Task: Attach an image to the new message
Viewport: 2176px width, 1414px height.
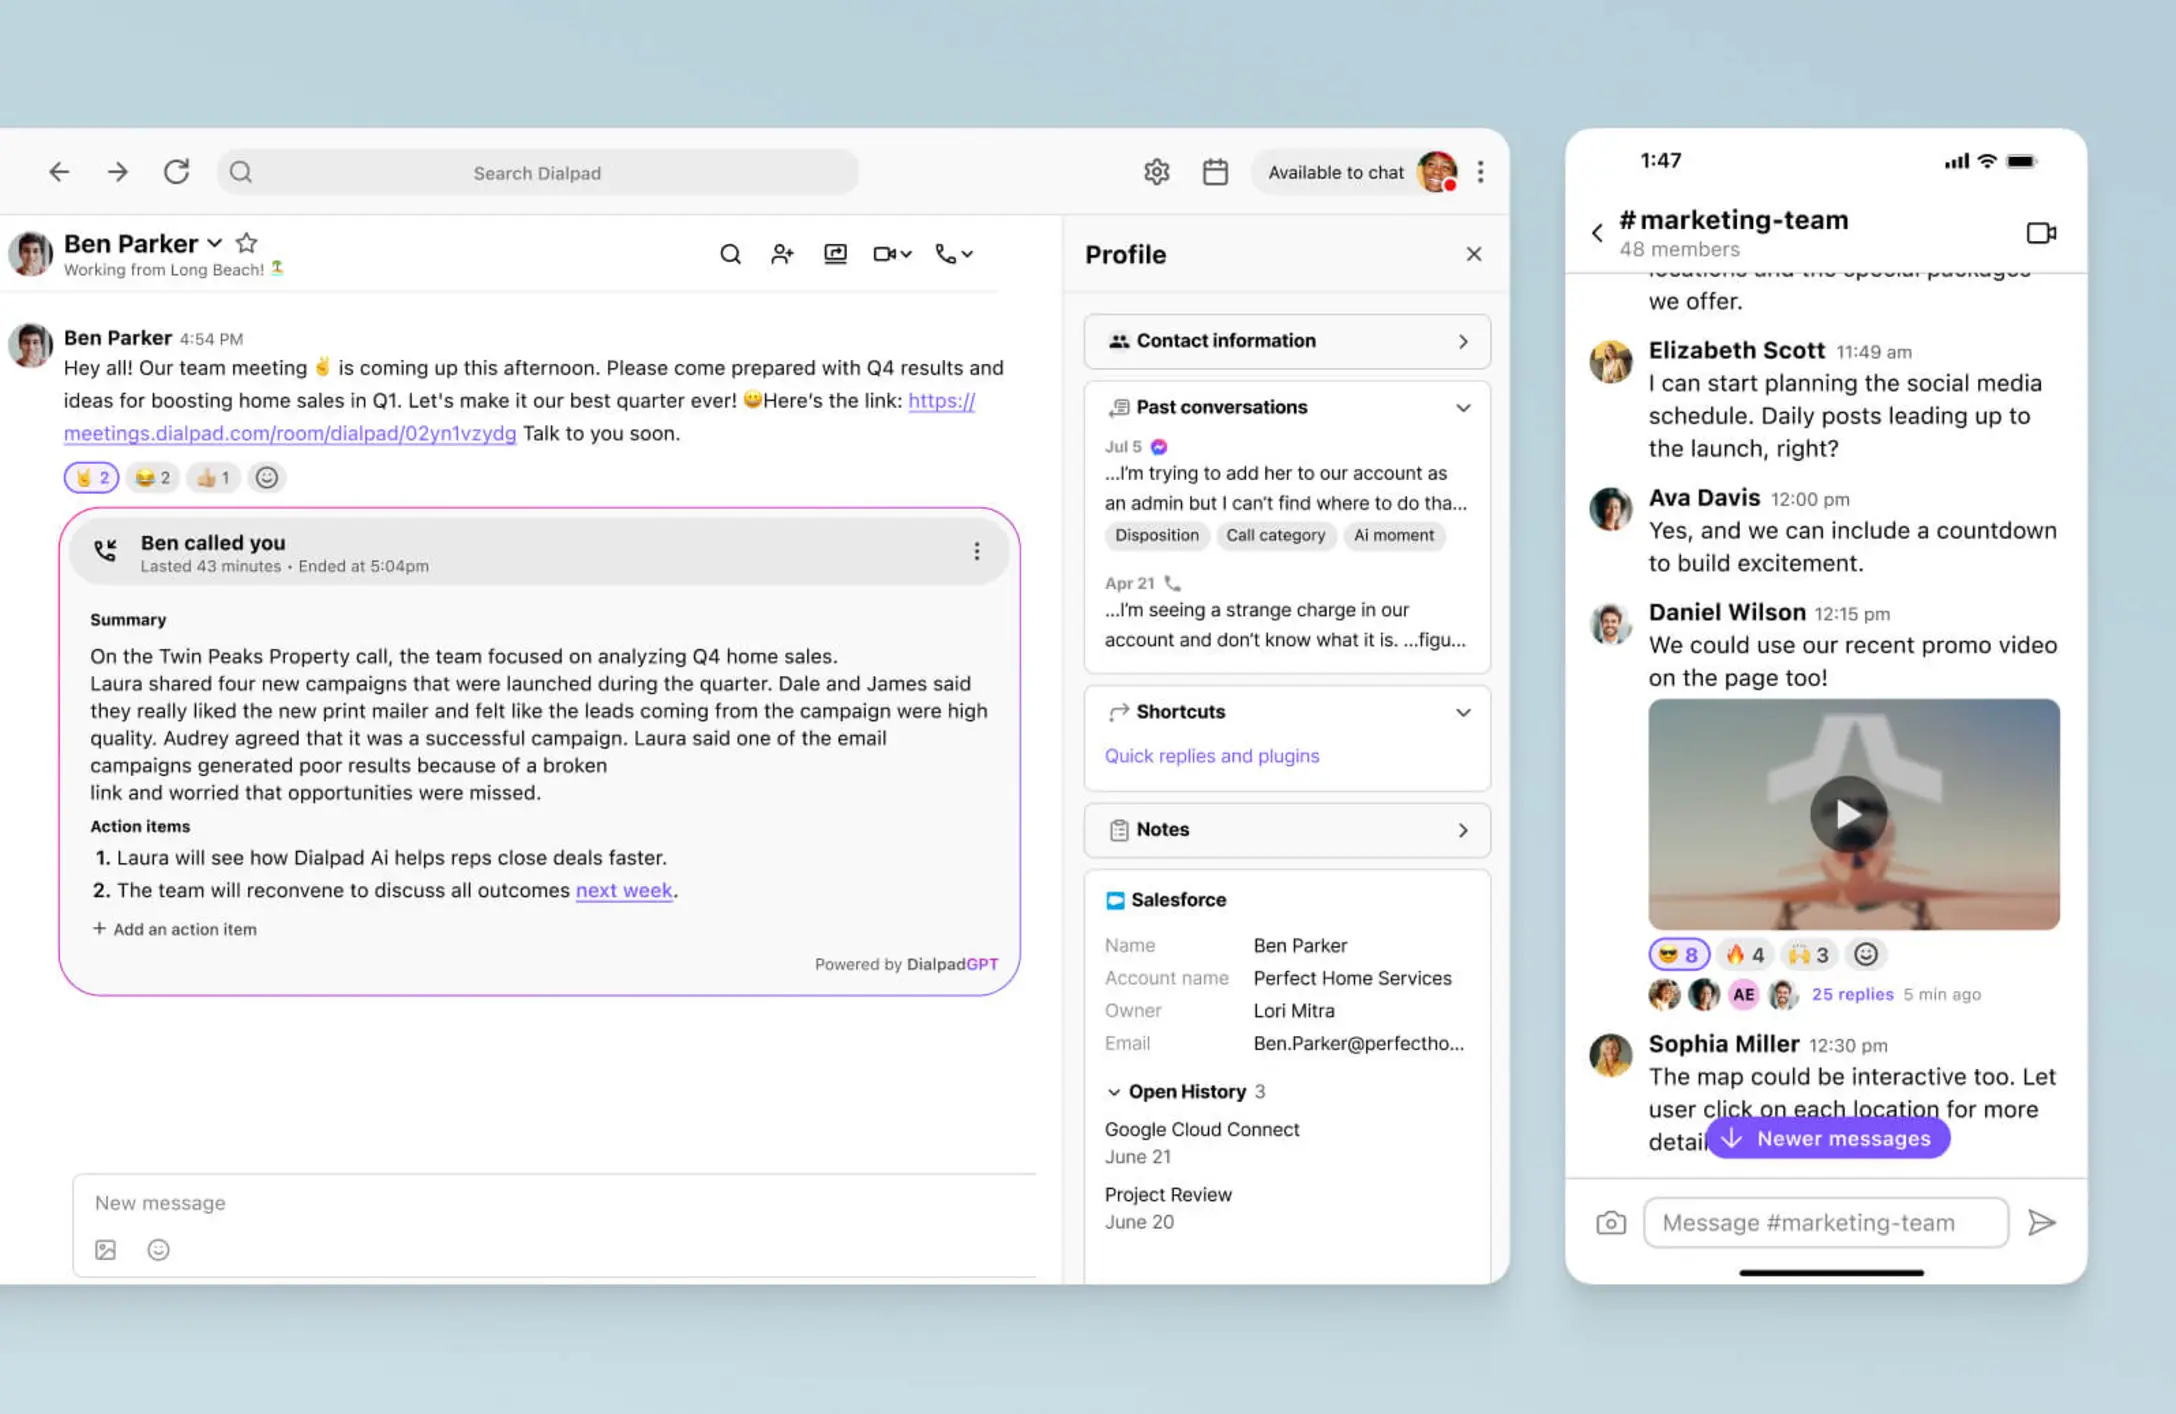Action: point(105,1249)
